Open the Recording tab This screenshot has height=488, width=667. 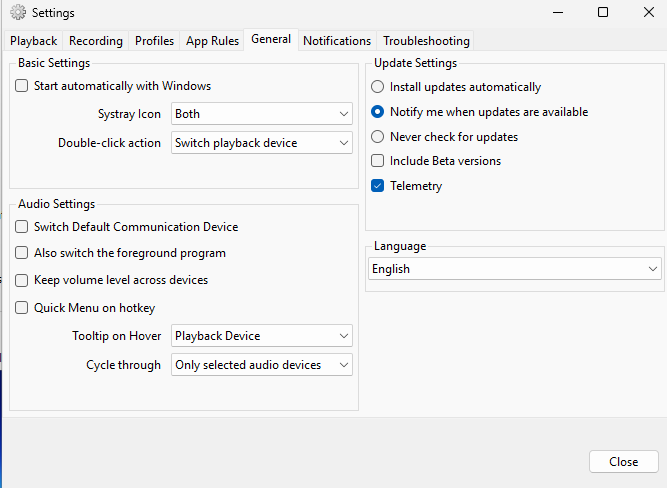pyautogui.click(x=96, y=41)
